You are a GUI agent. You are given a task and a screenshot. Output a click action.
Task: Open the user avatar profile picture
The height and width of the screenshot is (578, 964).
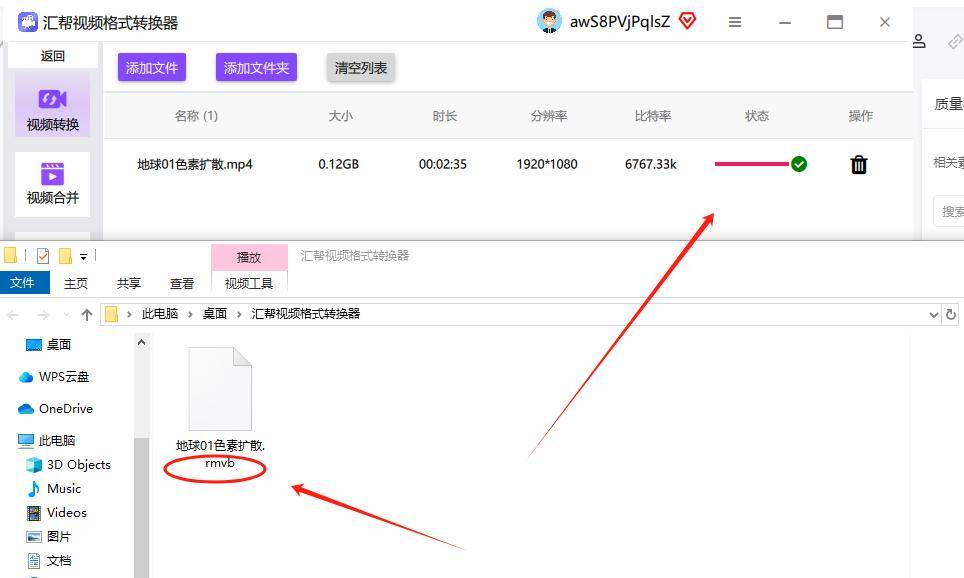coord(549,22)
